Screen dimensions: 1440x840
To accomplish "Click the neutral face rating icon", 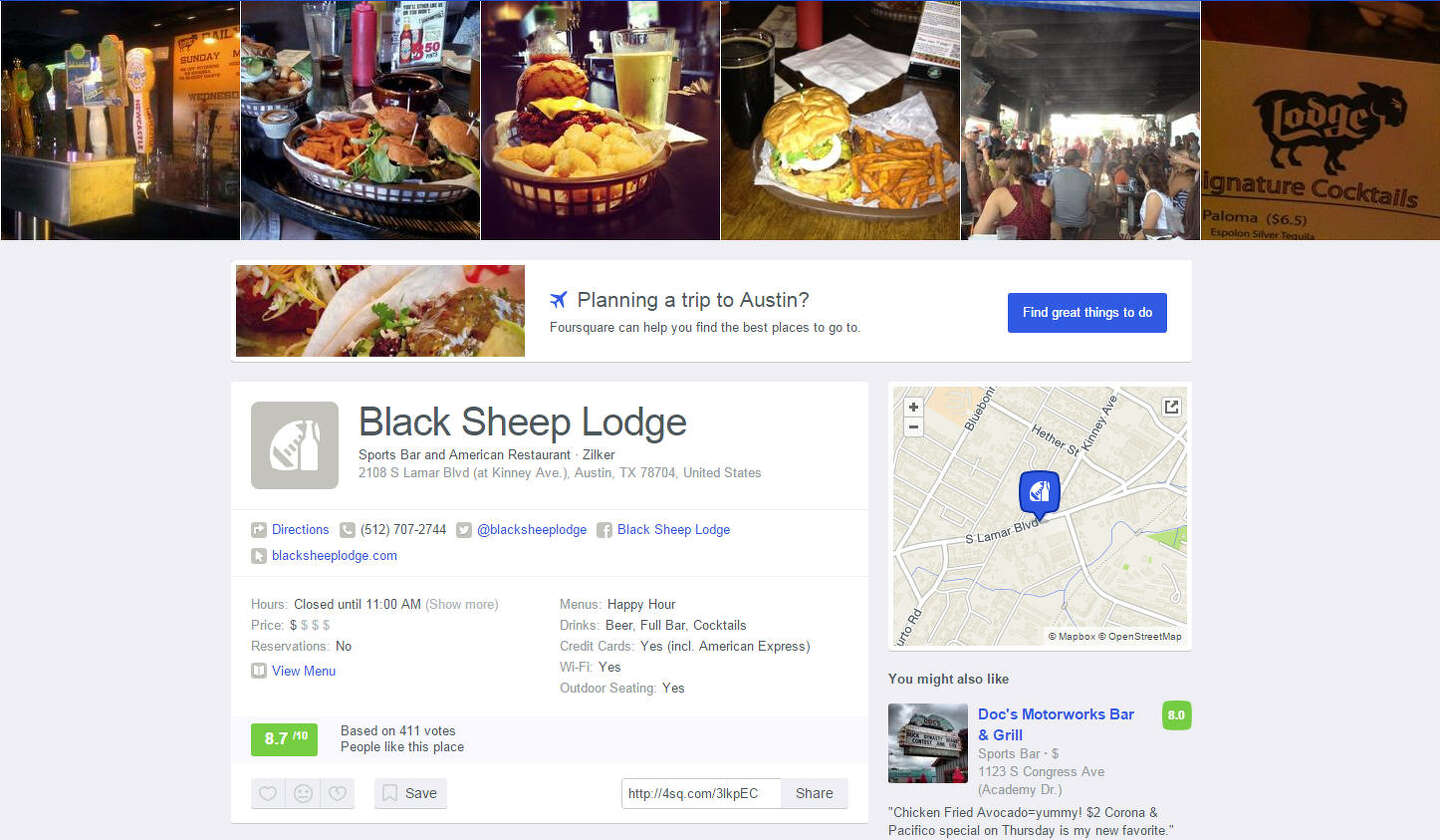I will coord(303,793).
